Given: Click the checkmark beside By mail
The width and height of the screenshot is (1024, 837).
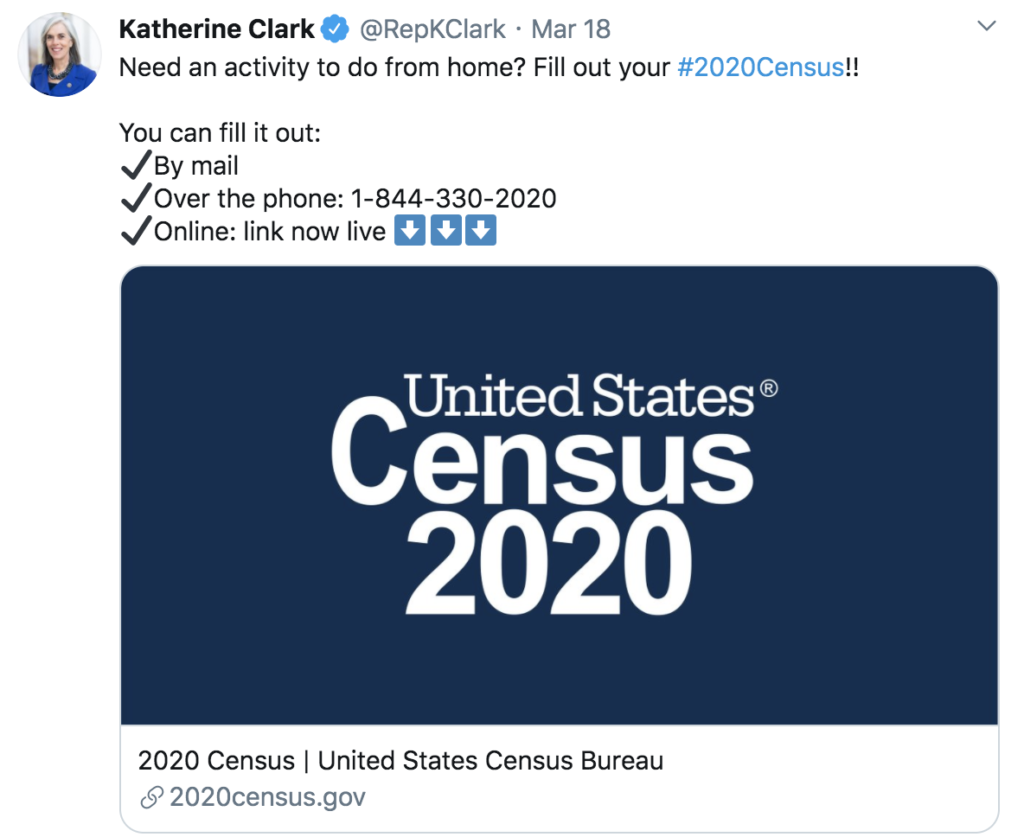Looking at the screenshot, I should 135,165.
